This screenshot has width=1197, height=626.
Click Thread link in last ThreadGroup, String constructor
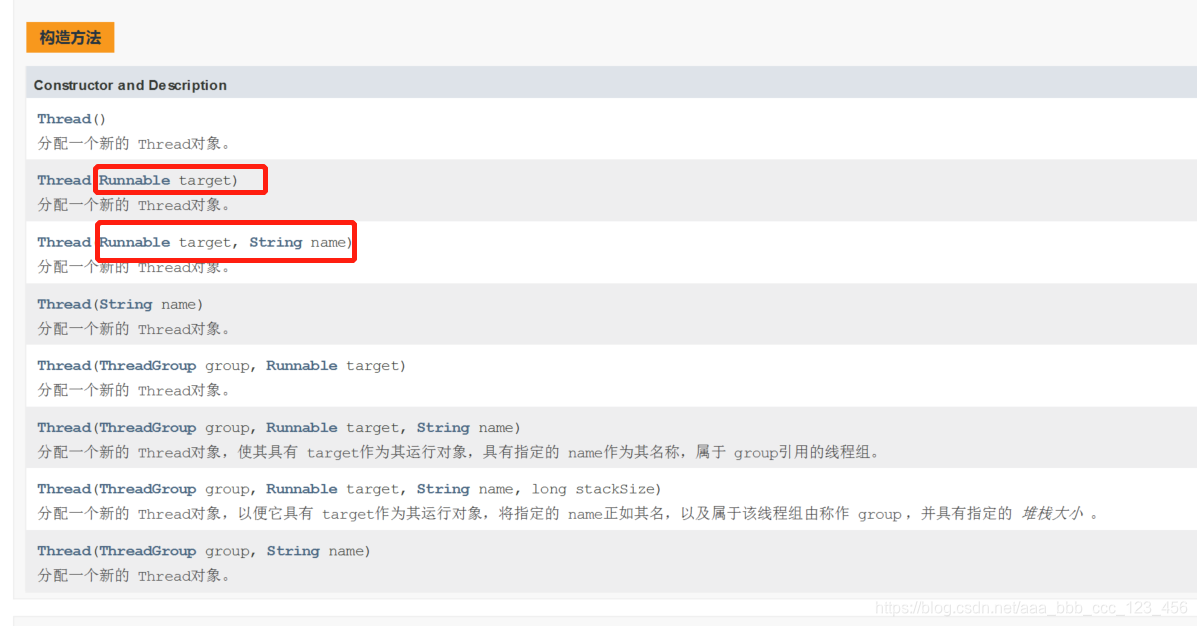64,550
